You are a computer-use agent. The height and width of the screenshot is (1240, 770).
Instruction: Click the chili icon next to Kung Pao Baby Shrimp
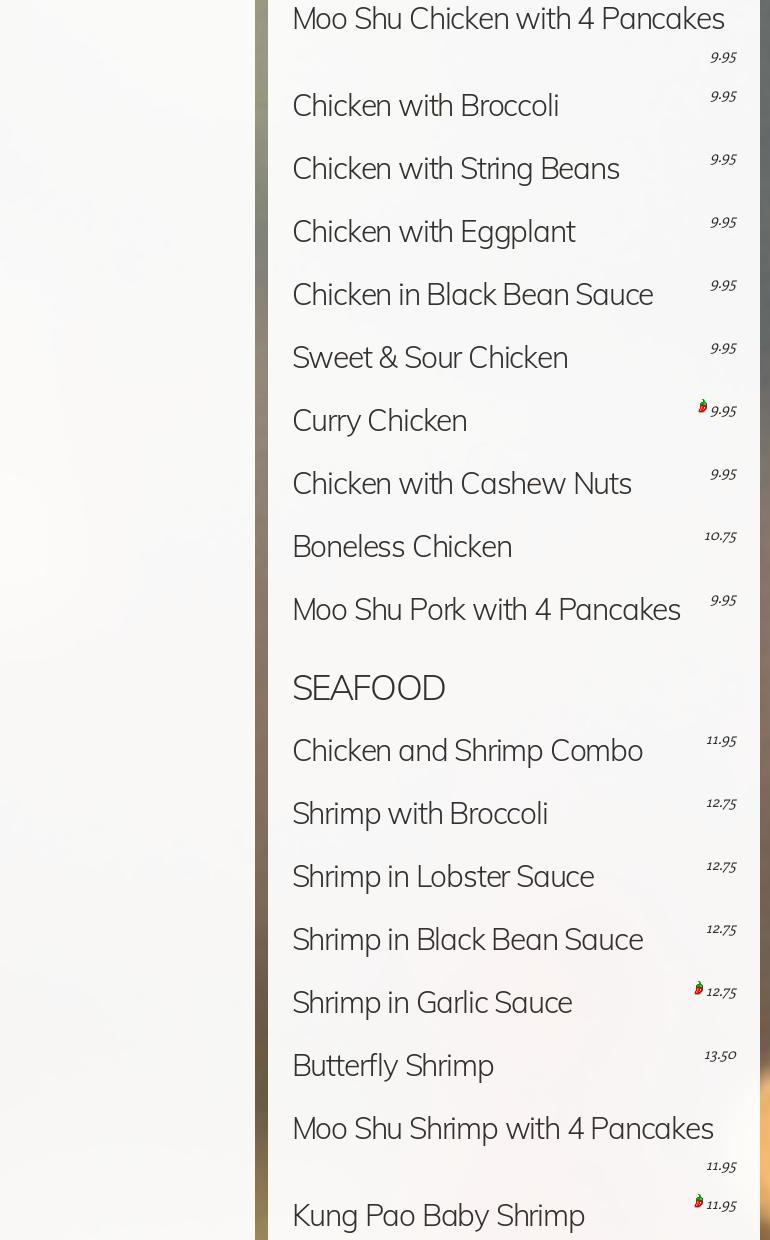698,1201
